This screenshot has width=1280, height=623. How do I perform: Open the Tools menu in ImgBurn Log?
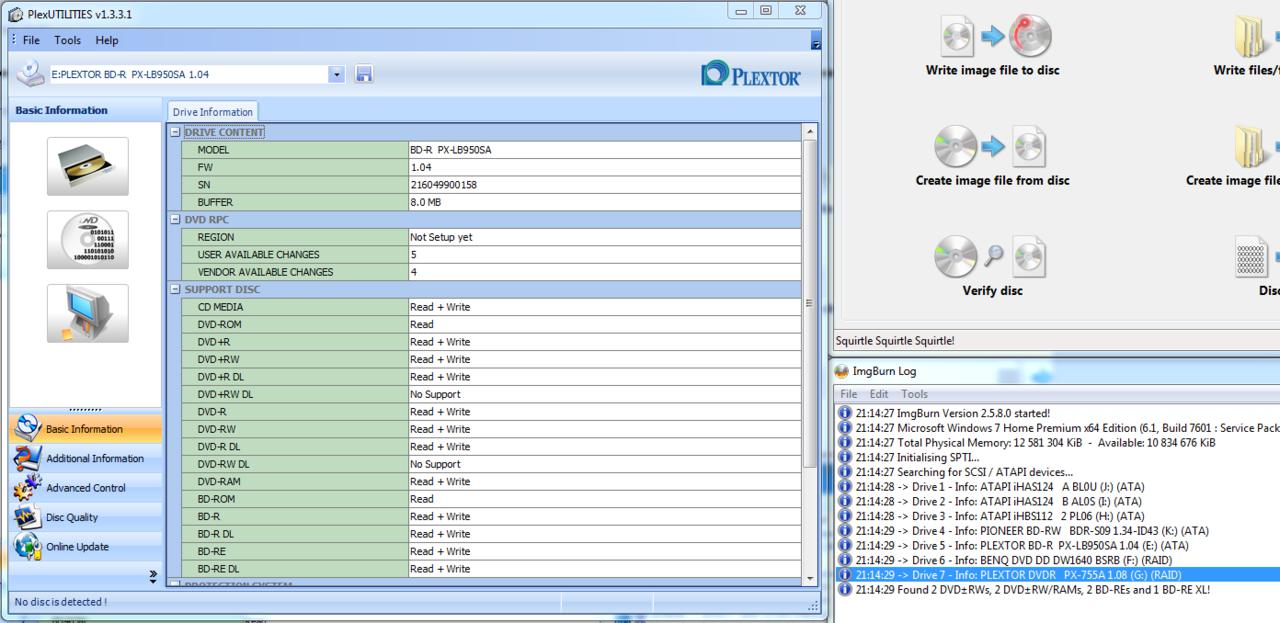coord(914,394)
